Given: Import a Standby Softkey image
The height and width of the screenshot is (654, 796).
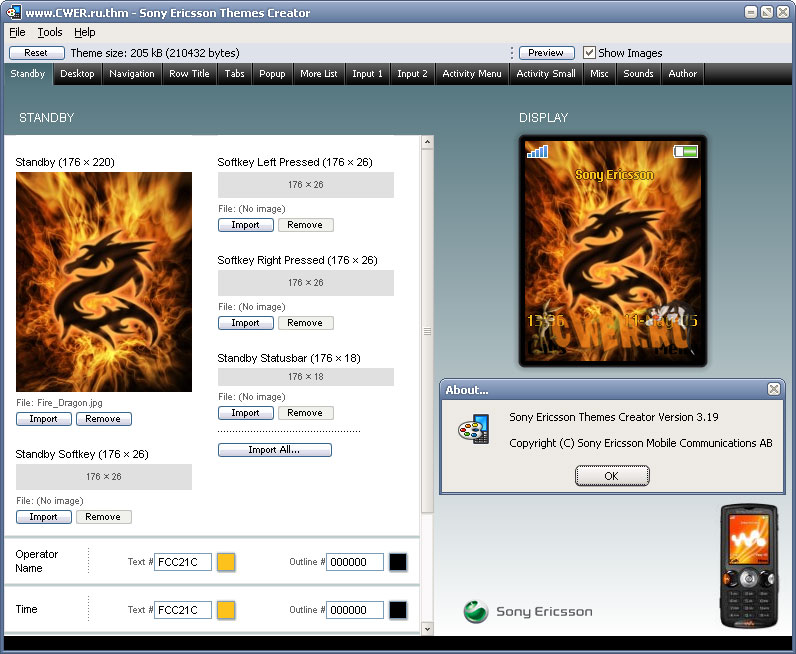Looking at the screenshot, I should [44, 517].
